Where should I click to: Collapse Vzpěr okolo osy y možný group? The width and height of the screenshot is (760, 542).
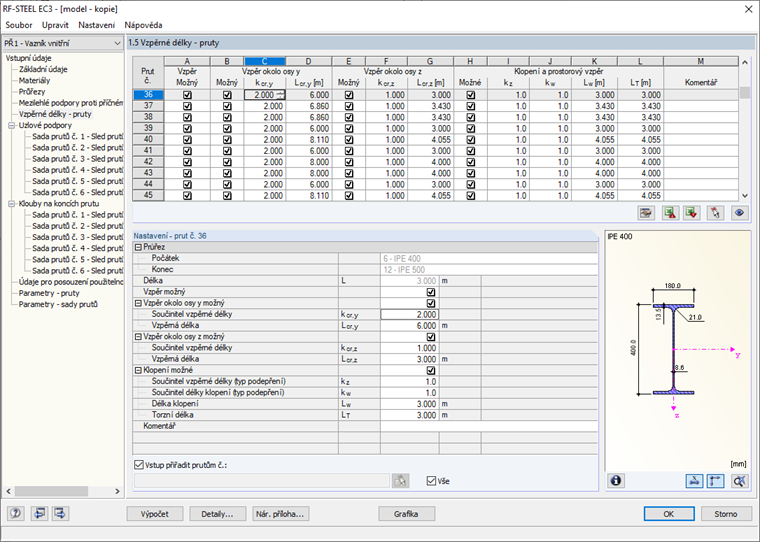pos(138,303)
